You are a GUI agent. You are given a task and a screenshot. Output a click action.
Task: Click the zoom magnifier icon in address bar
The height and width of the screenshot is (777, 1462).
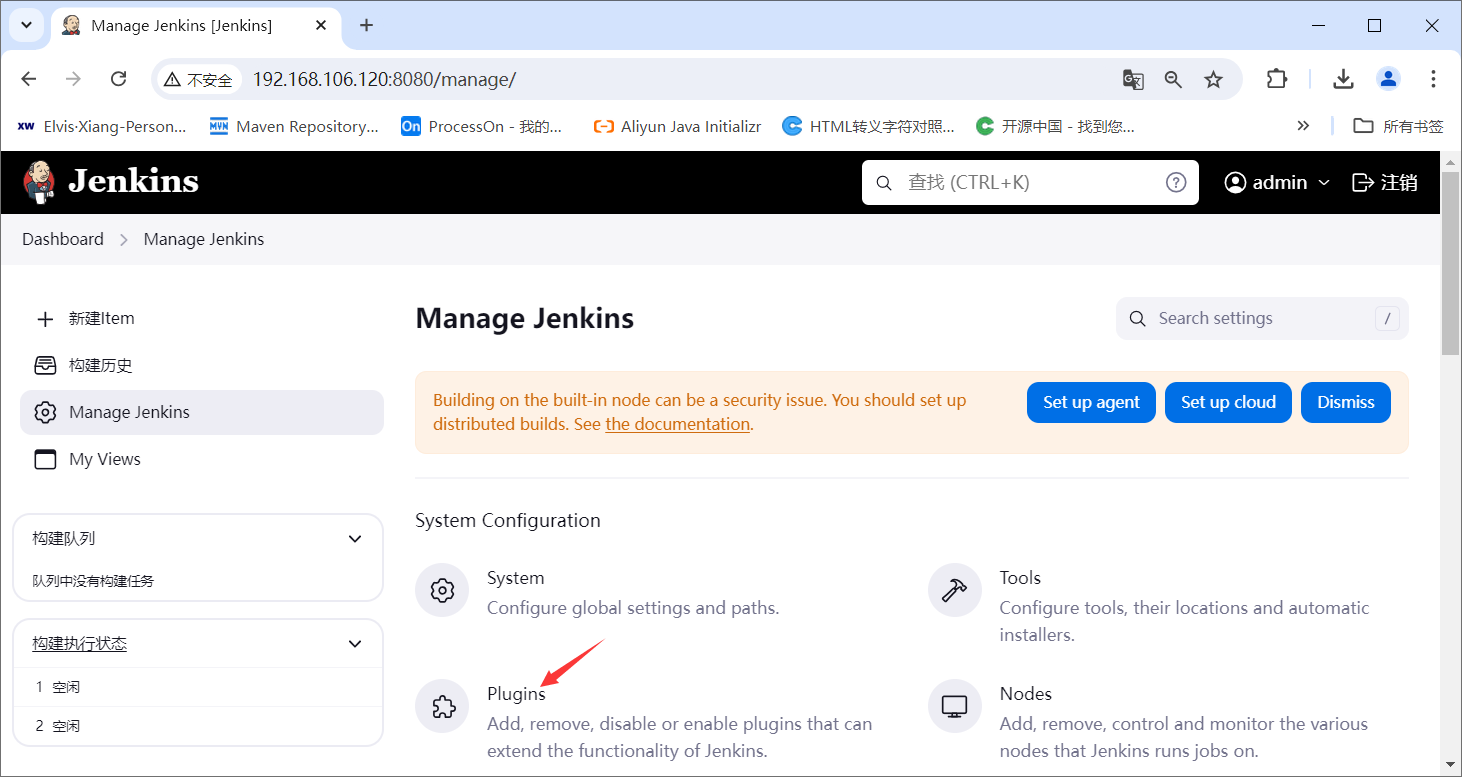(1173, 80)
